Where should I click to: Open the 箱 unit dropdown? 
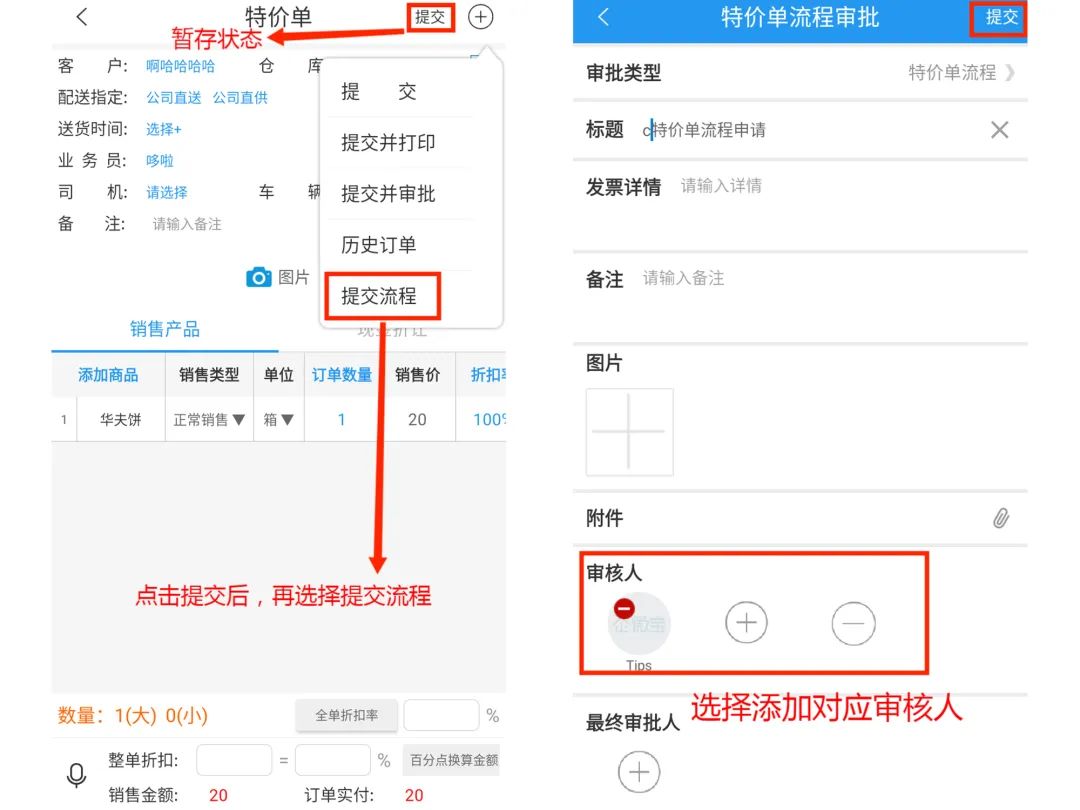pyautogui.click(x=278, y=419)
